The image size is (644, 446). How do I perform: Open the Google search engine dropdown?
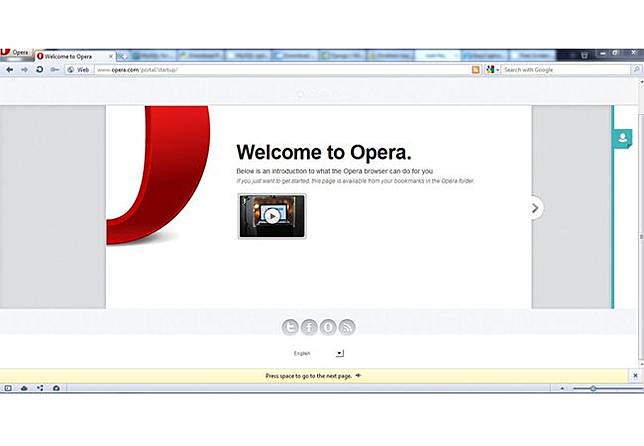coord(492,70)
